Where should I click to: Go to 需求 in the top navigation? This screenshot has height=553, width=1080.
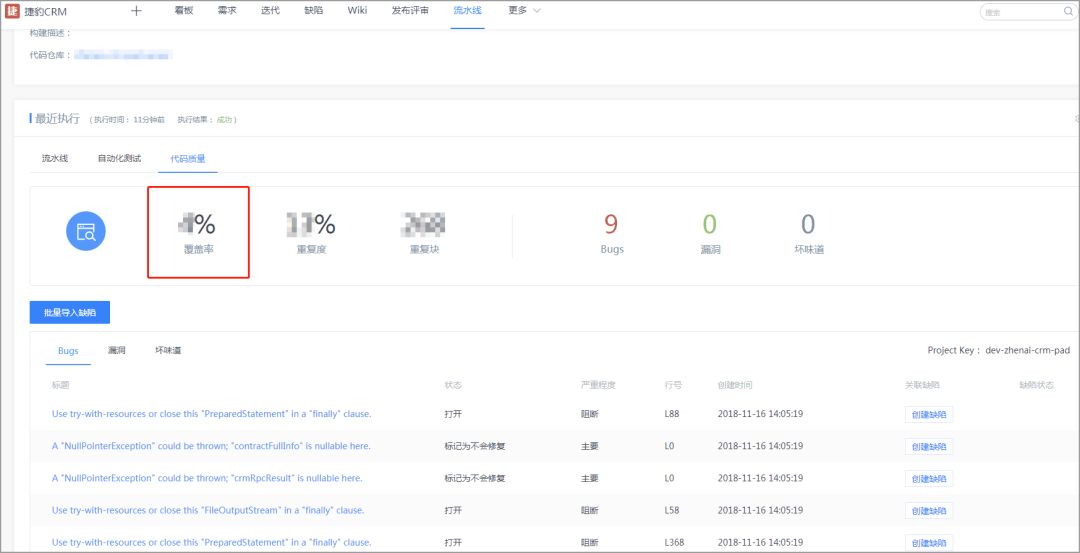[x=227, y=11]
